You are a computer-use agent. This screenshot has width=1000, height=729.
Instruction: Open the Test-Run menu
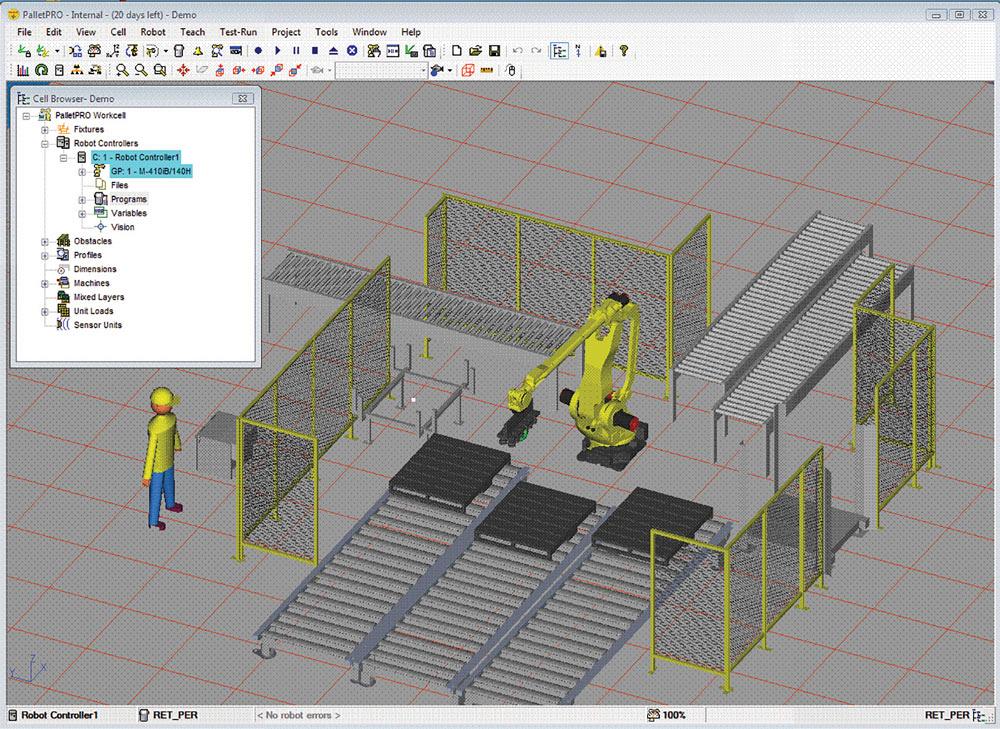(x=237, y=32)
